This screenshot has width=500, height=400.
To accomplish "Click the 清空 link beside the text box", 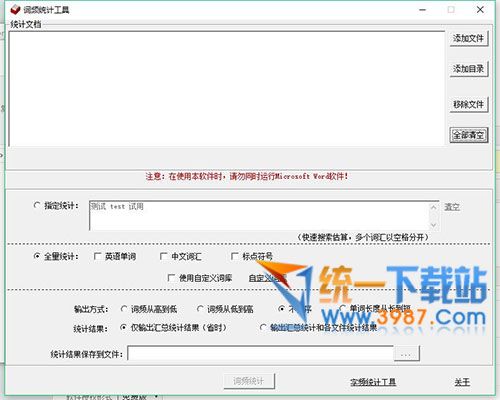I will (x=452, y=207).
